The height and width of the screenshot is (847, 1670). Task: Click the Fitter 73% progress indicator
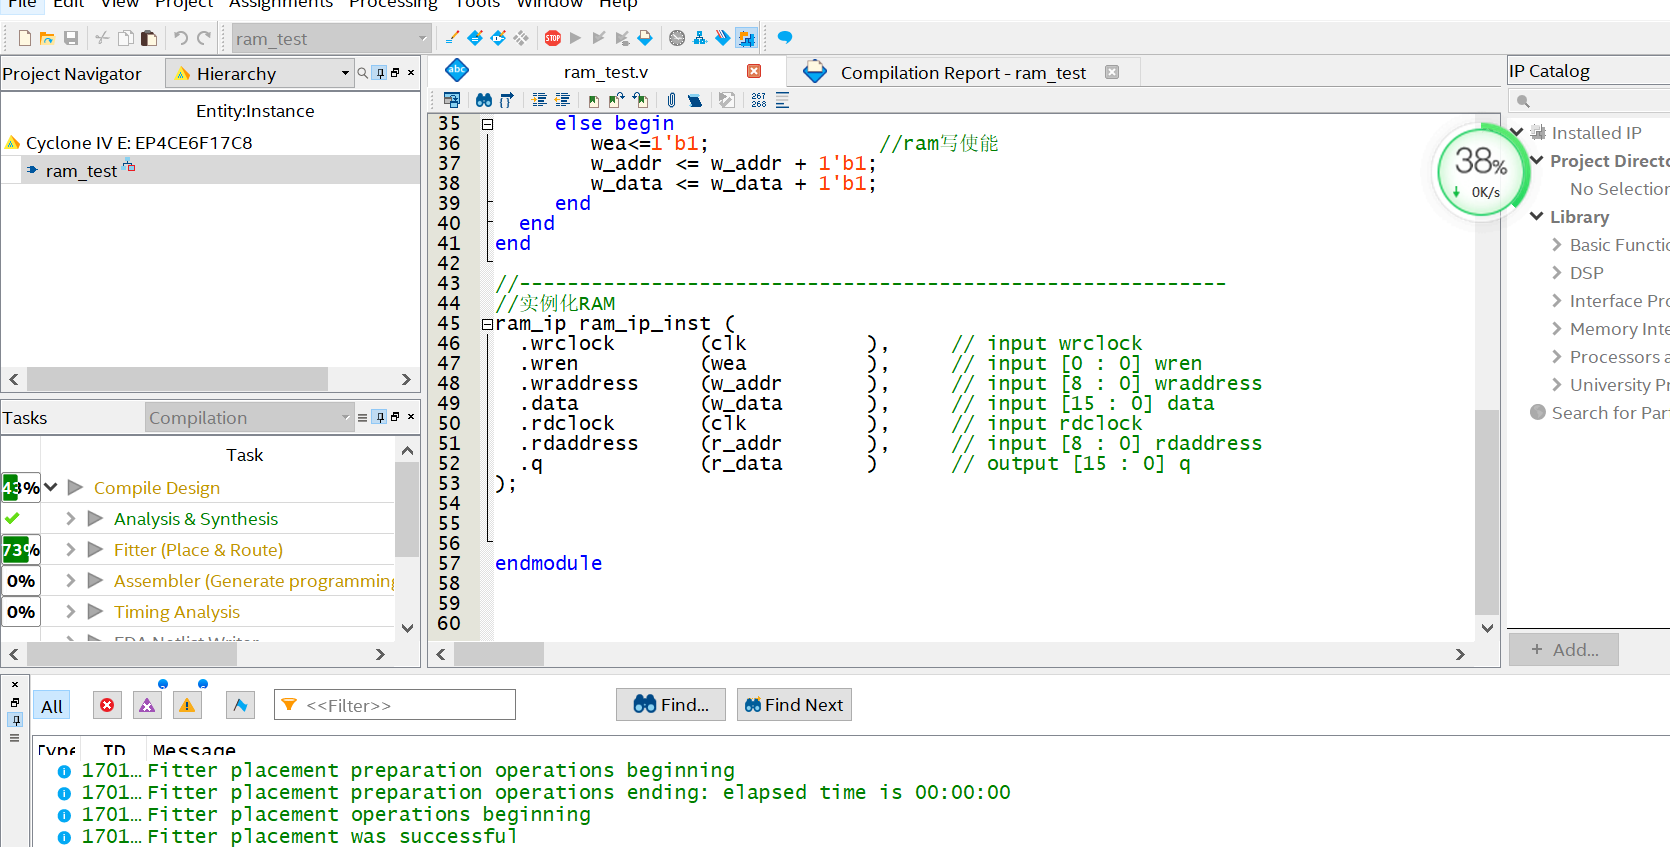click(x=21, y=550)
